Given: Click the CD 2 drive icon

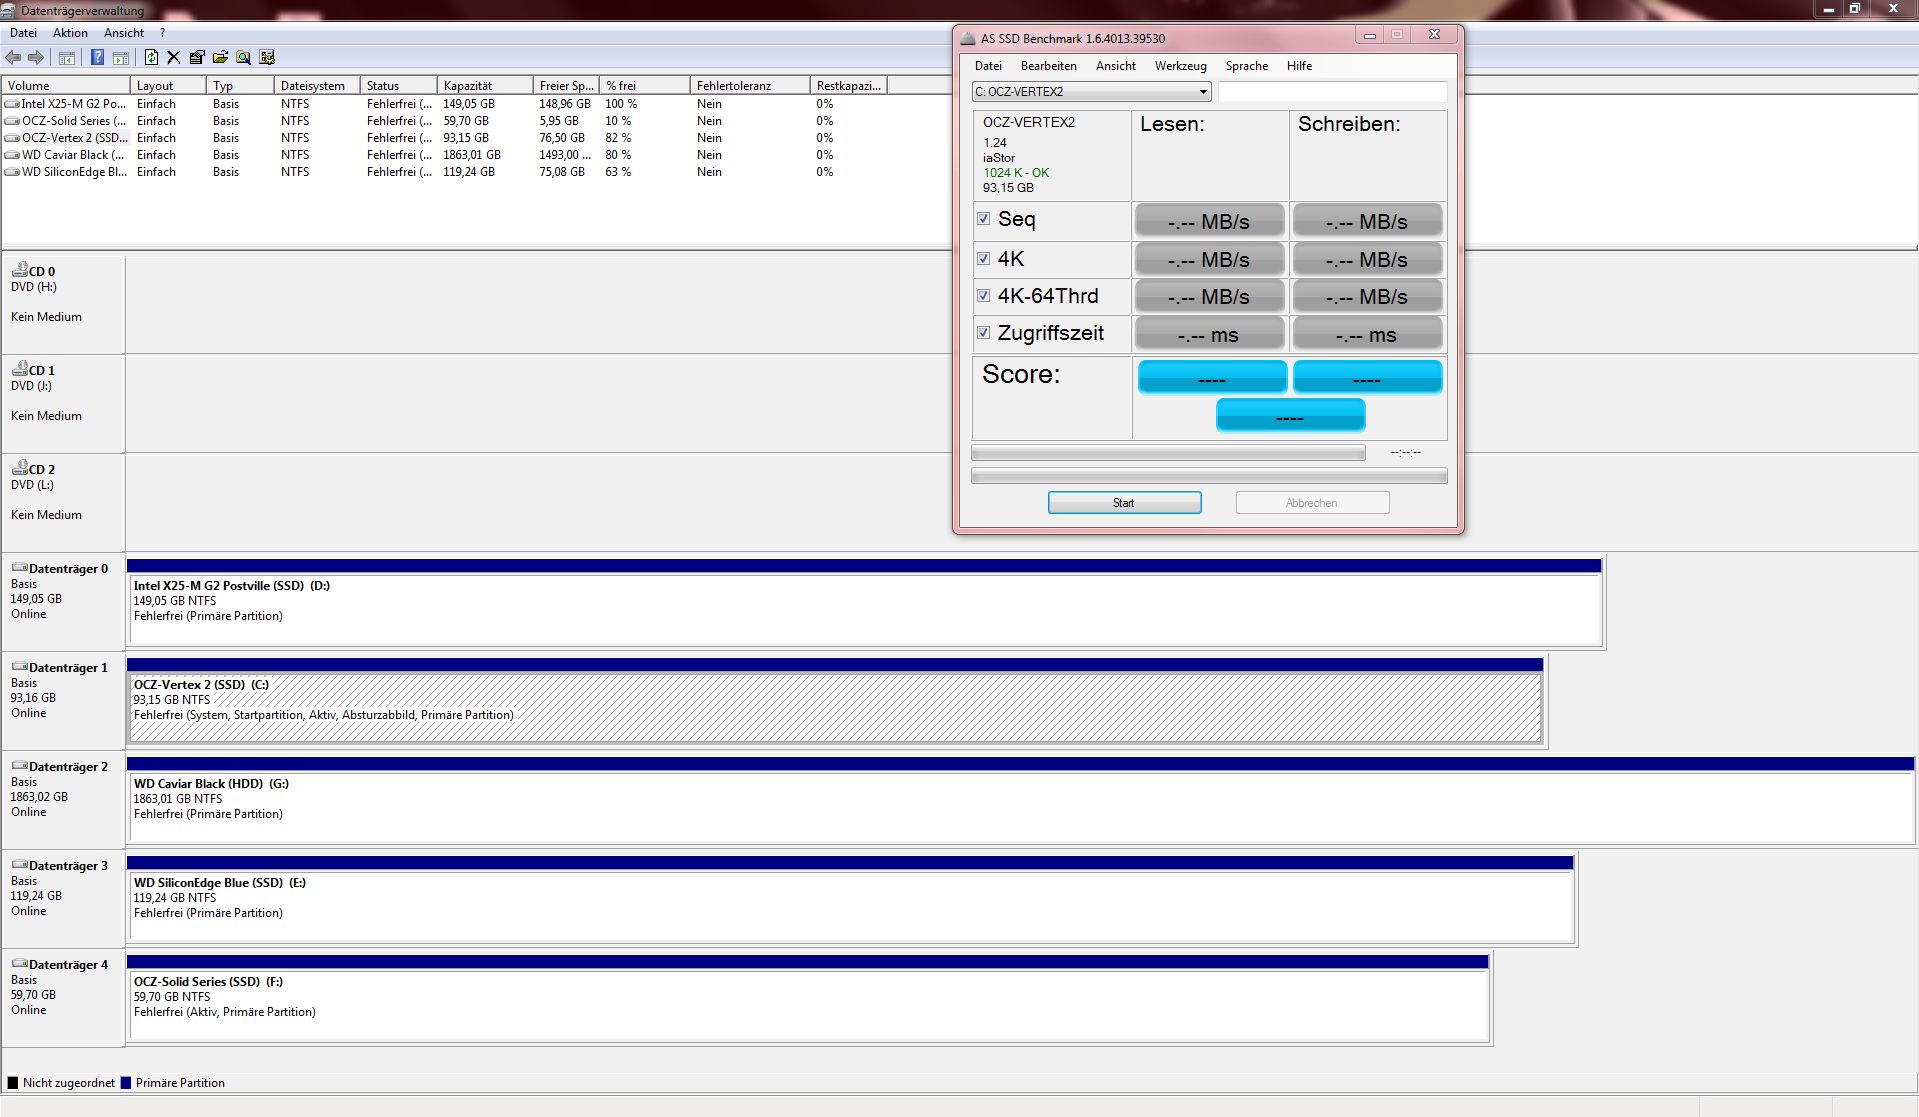Looking at the screenshot, I should (x=19, y=467).
